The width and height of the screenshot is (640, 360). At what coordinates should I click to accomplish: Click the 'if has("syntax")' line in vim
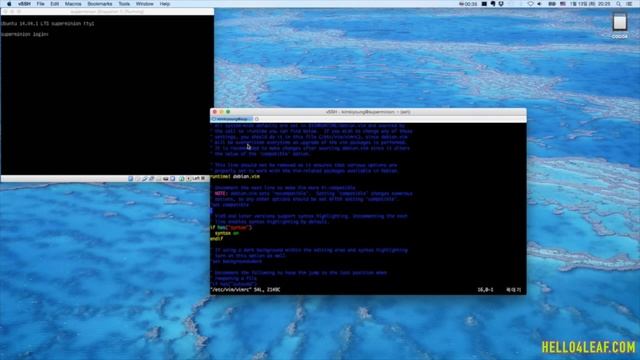pyautogui.click(x=231, y=227)
